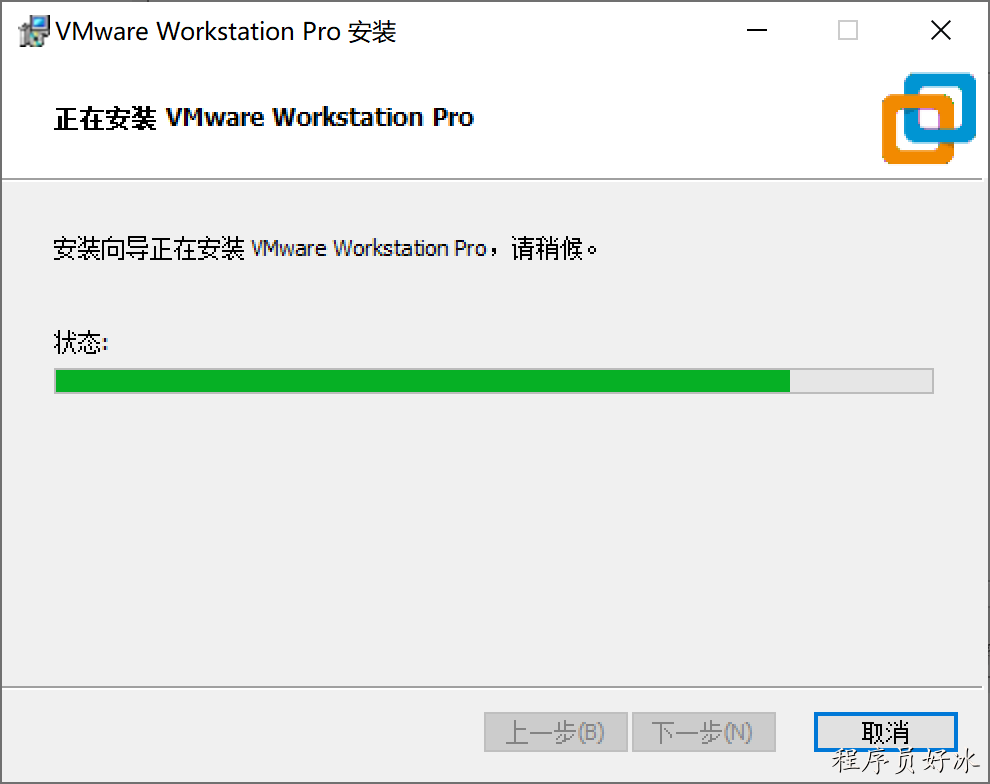Click empty gray area below the progress bar
This screenshot has height=784, width=990.
[x=492, y=537]
